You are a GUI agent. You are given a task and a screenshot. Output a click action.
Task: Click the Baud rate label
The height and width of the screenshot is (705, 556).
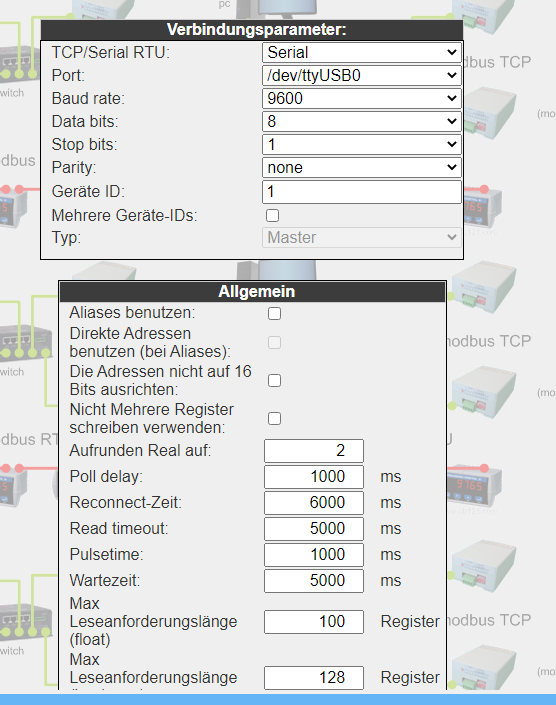[x=88, y=98]
